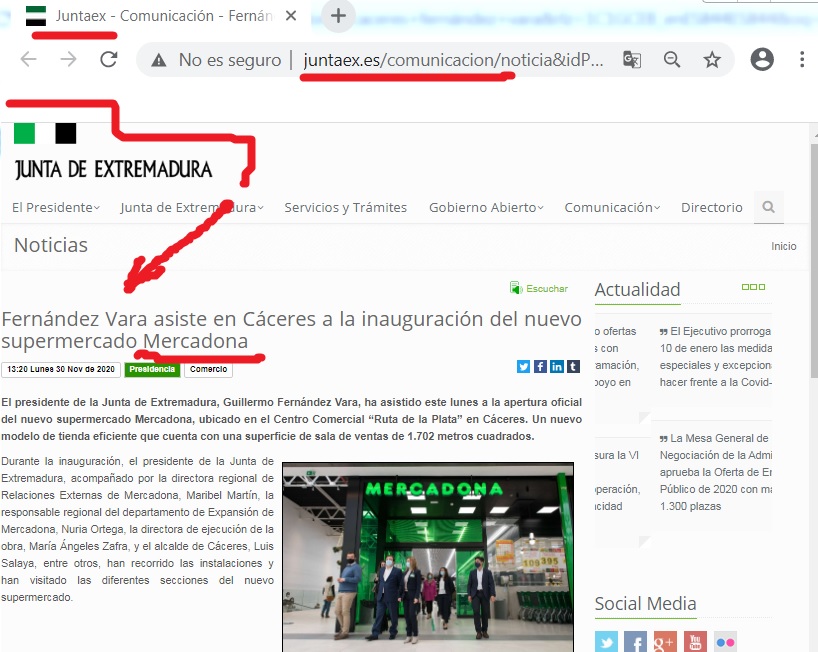
Task: Select the first Actualidad carousel square
Action: pyautogui.click(x=745, y=287)
